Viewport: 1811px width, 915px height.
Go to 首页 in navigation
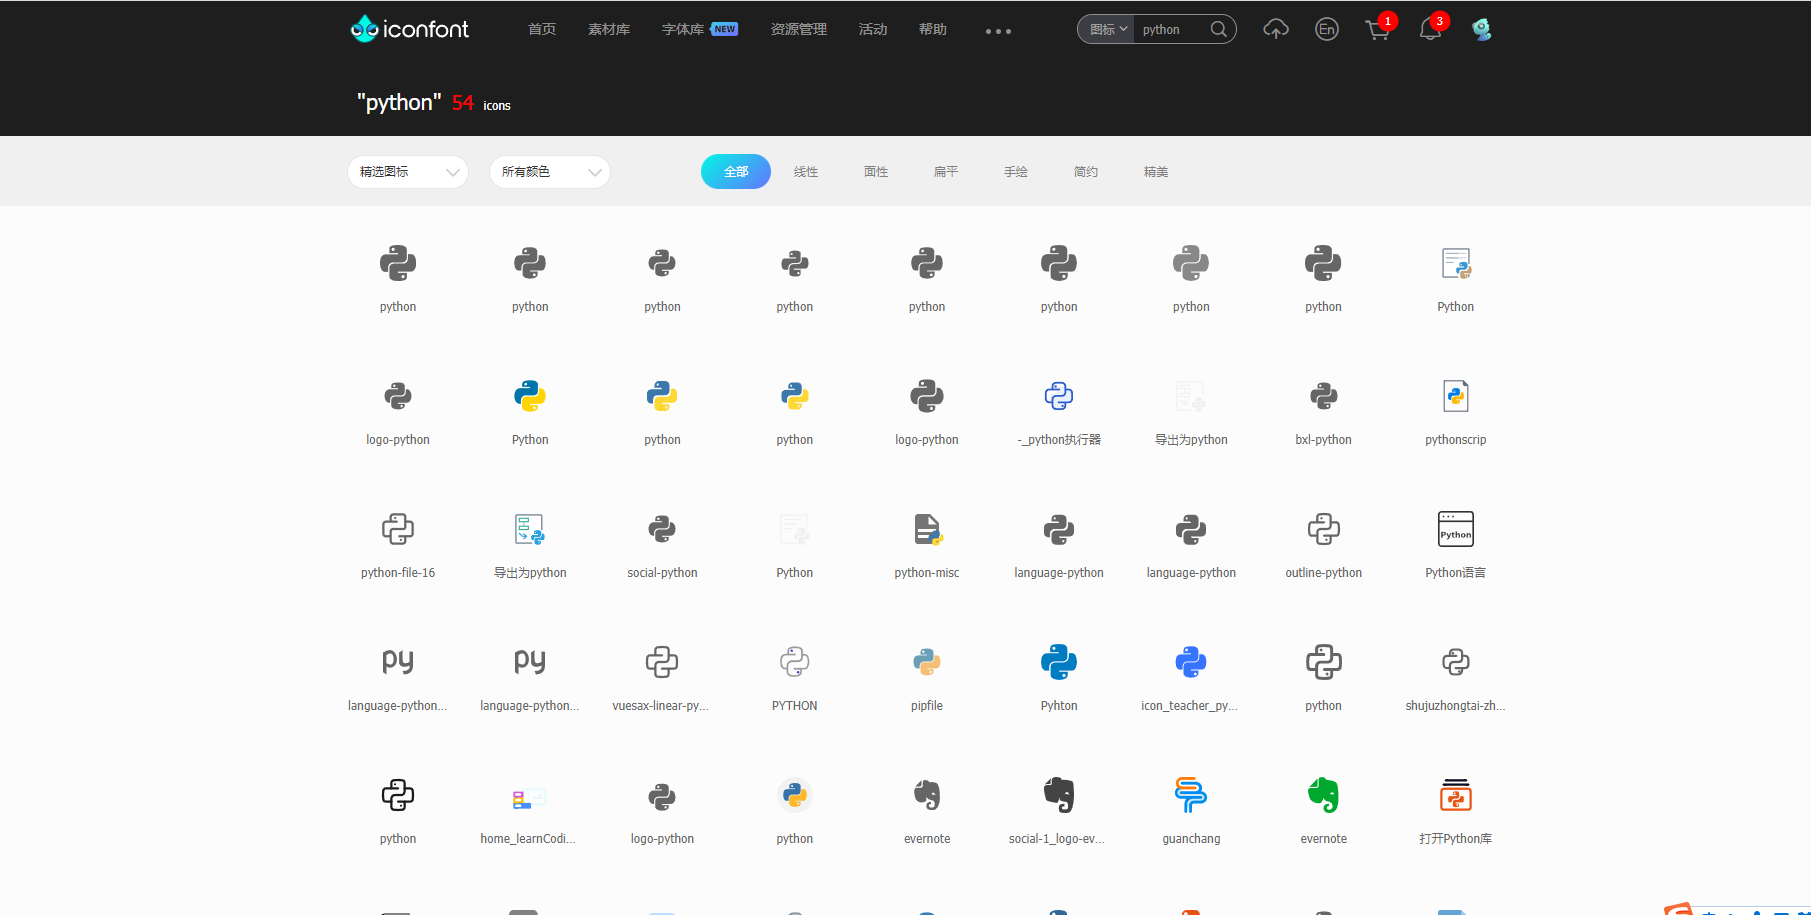tap(542, 29)
